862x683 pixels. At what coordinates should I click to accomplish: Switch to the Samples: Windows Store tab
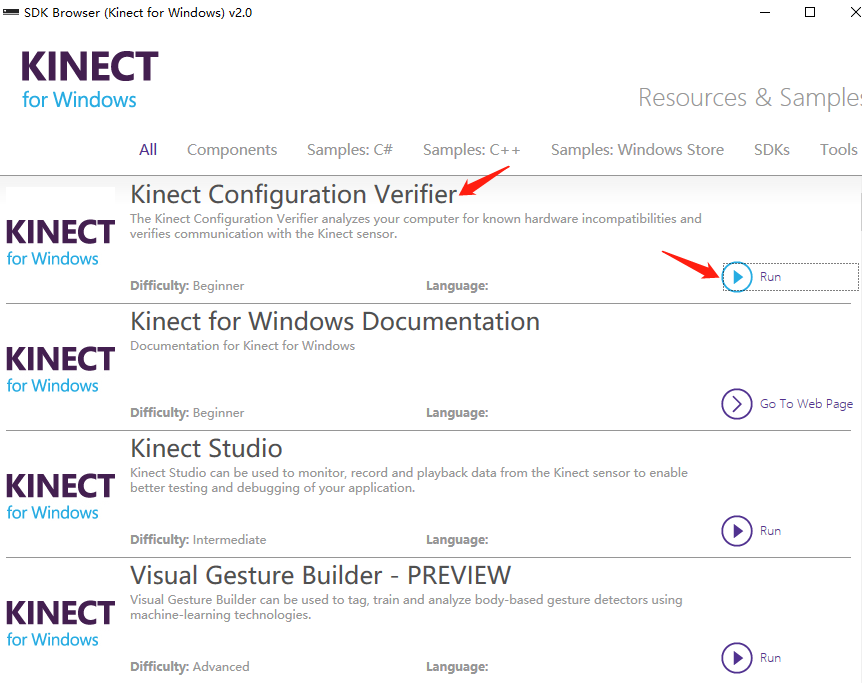tap(637, 149)
